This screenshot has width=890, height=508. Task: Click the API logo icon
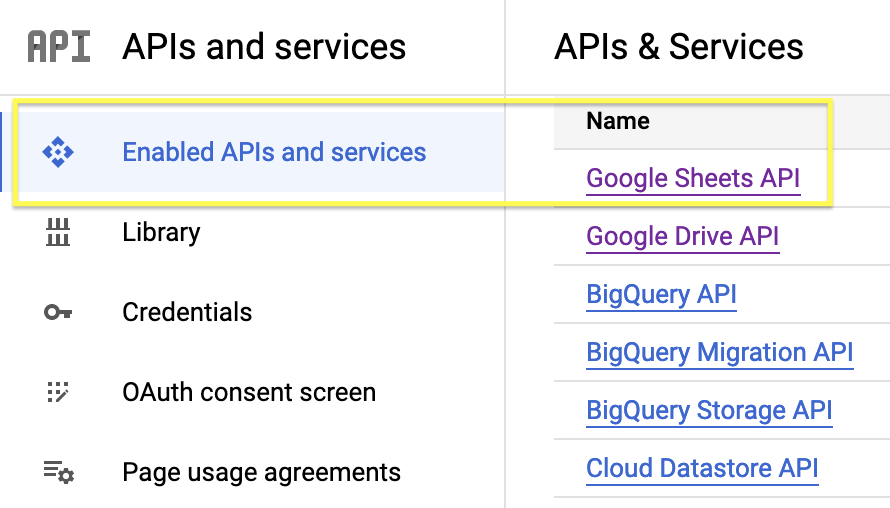coord(58,47)
